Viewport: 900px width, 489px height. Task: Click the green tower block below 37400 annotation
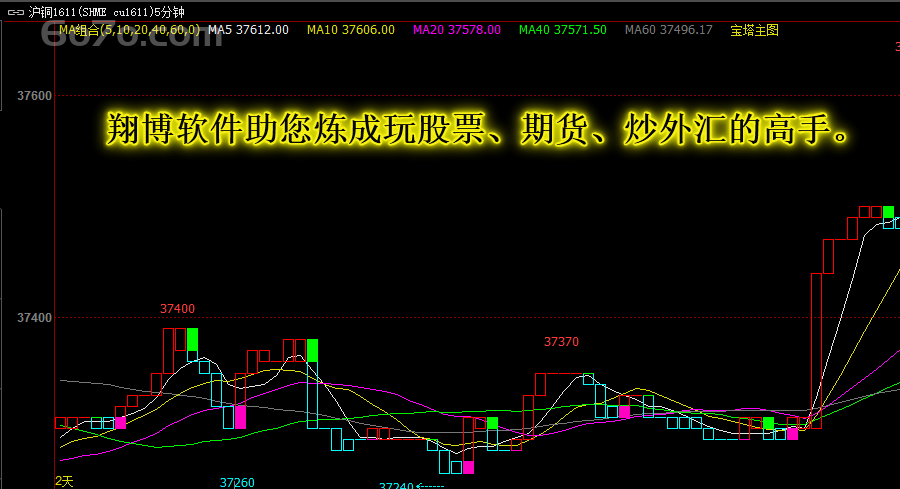tap(192, 340)
